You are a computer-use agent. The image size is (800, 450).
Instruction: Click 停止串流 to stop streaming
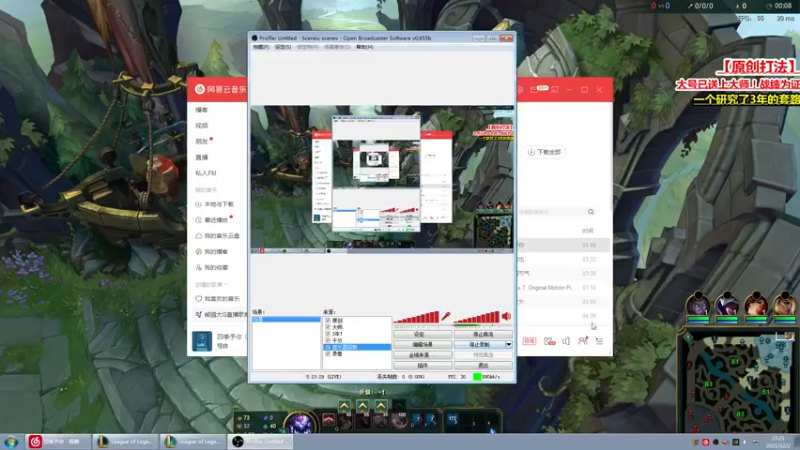coord(483,335)
